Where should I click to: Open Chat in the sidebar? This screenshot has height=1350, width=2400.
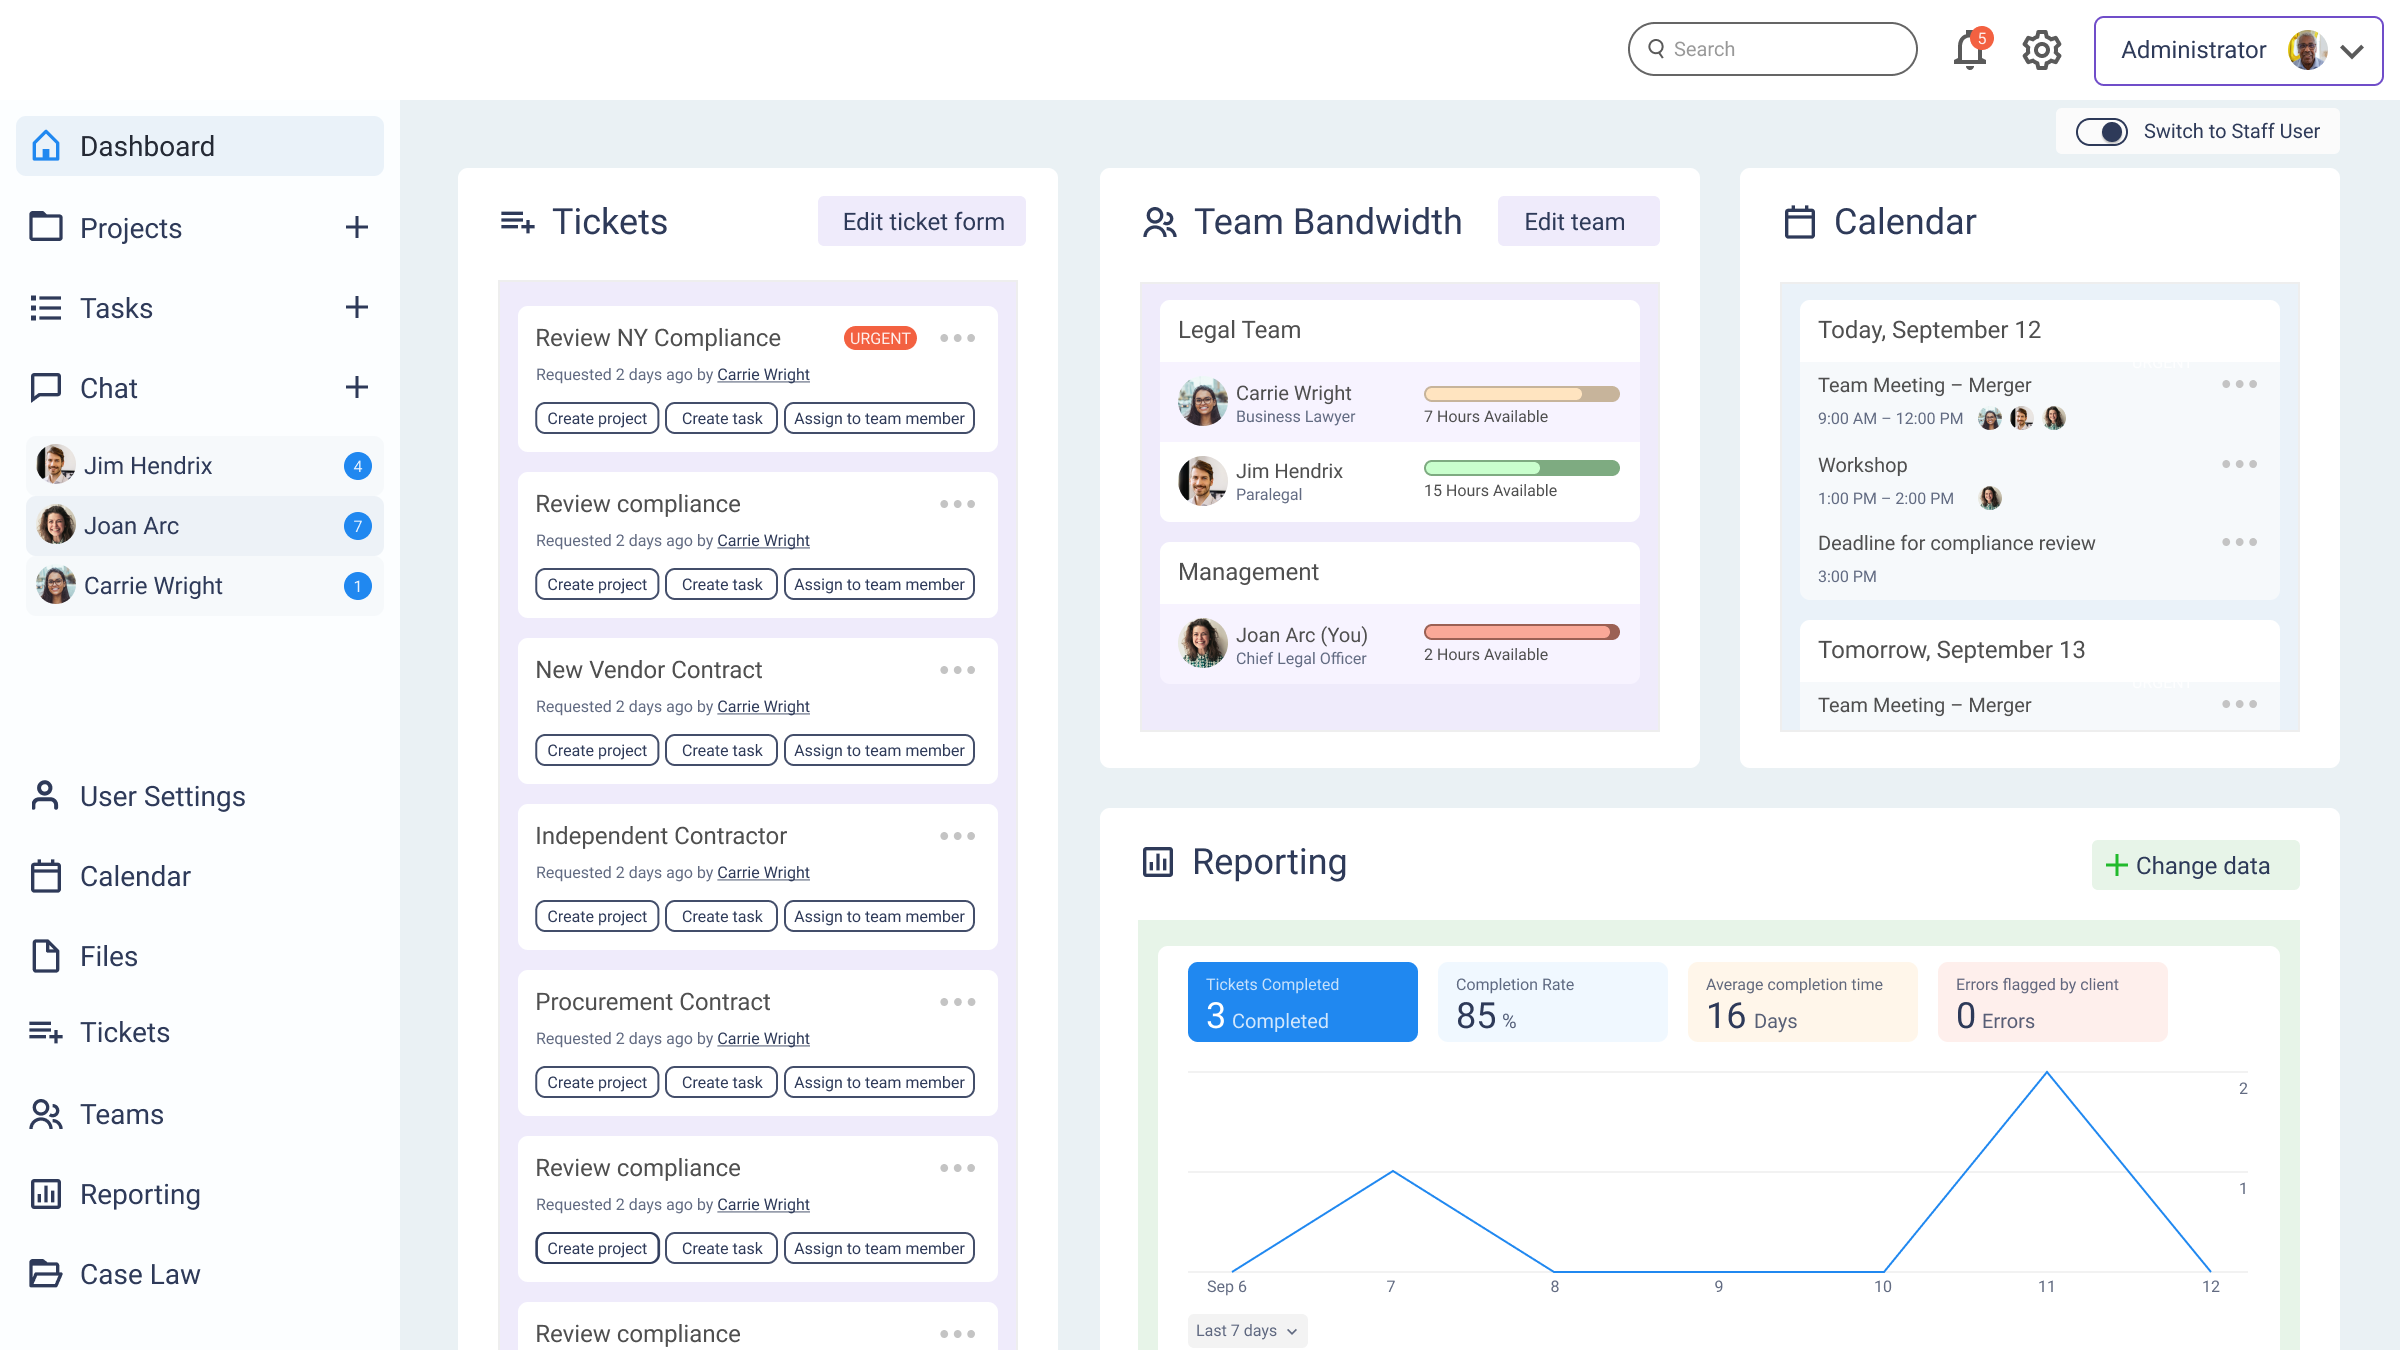[x=108, y=388]
